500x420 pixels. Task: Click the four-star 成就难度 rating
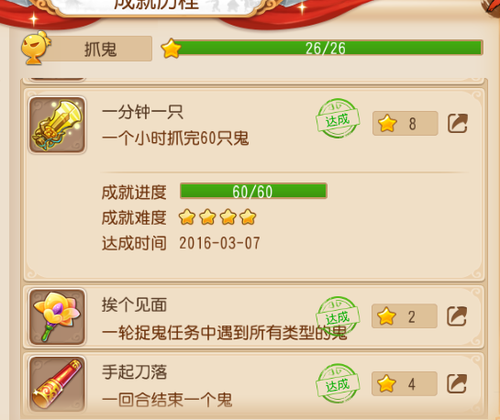(x=217, y=217)
